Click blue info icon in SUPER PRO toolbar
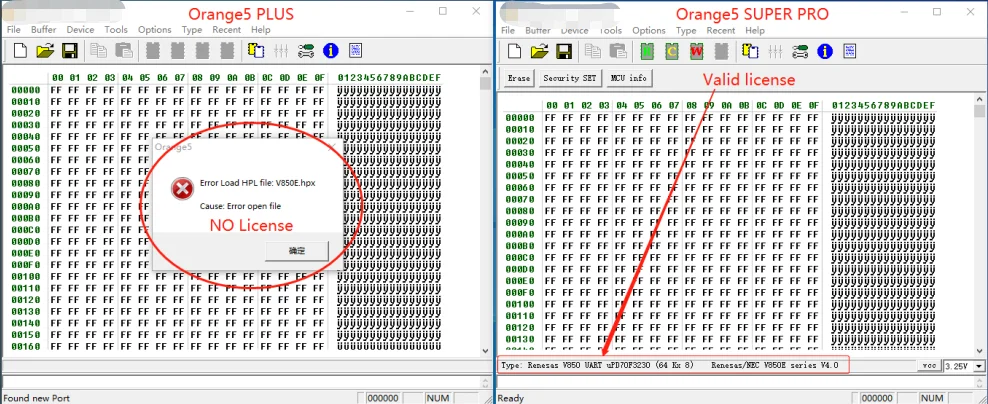The height and width of the screenshot is (404, 988). (825, 51)
